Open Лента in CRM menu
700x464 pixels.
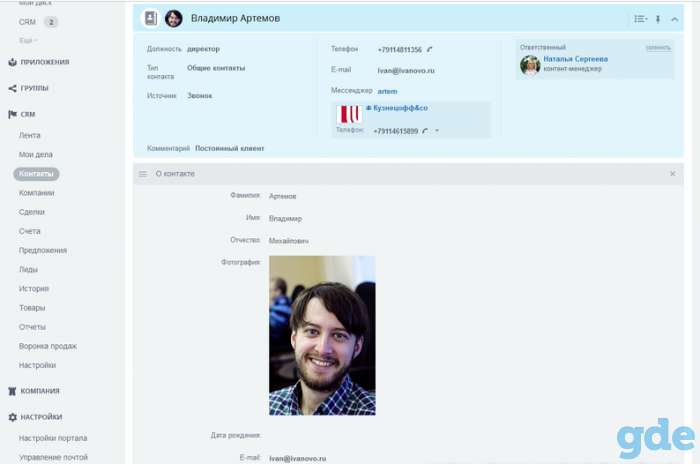29,135
